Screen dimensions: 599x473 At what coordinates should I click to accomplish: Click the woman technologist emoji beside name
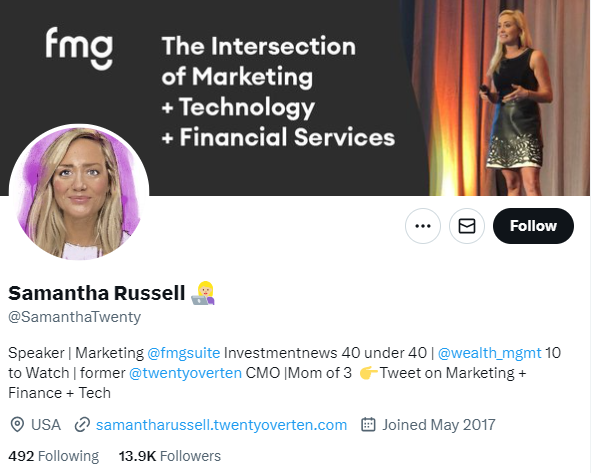coord(203,293)
